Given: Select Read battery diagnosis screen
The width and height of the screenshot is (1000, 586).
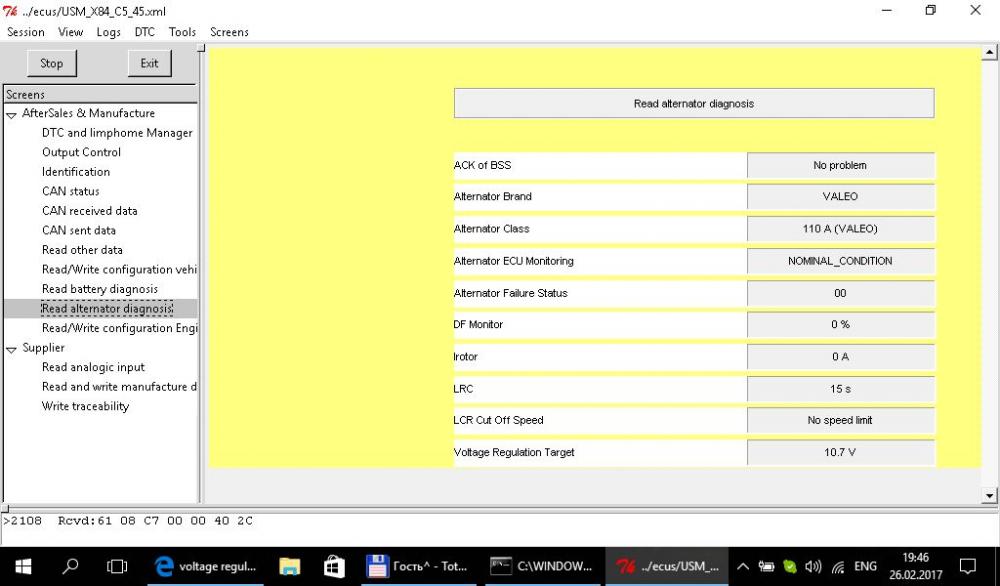Looking at the screenshot, I should pyautogui.click(x=100, y=289).
